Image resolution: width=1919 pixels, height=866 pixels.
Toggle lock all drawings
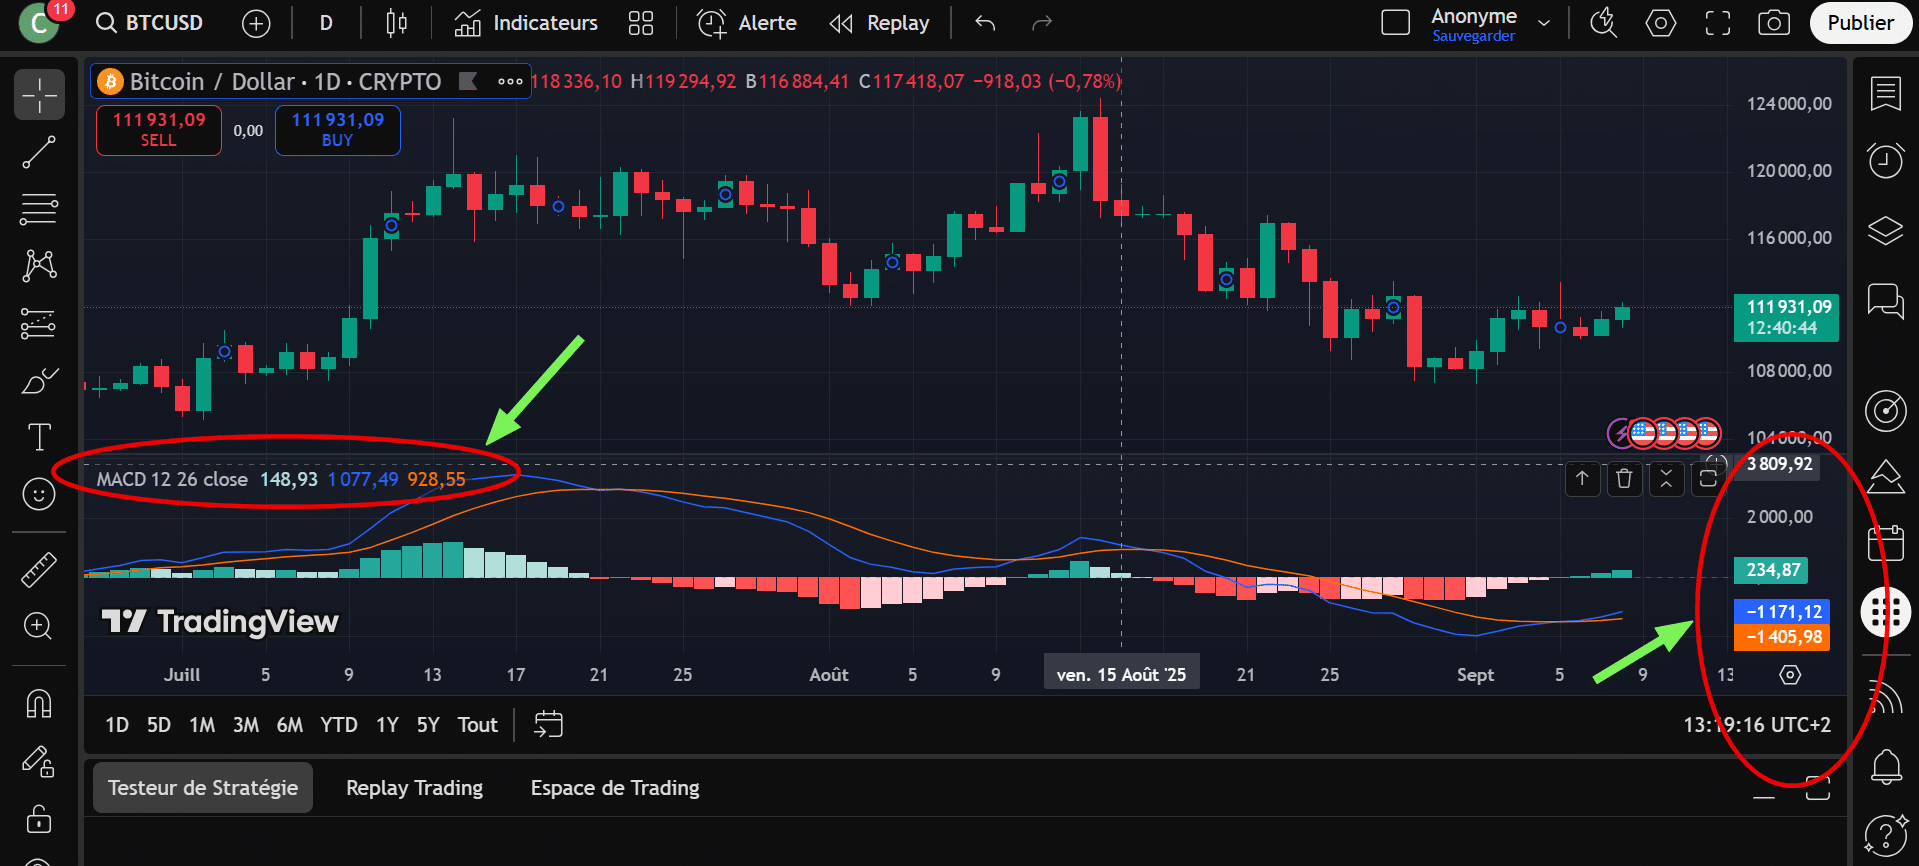pos(39,819)
